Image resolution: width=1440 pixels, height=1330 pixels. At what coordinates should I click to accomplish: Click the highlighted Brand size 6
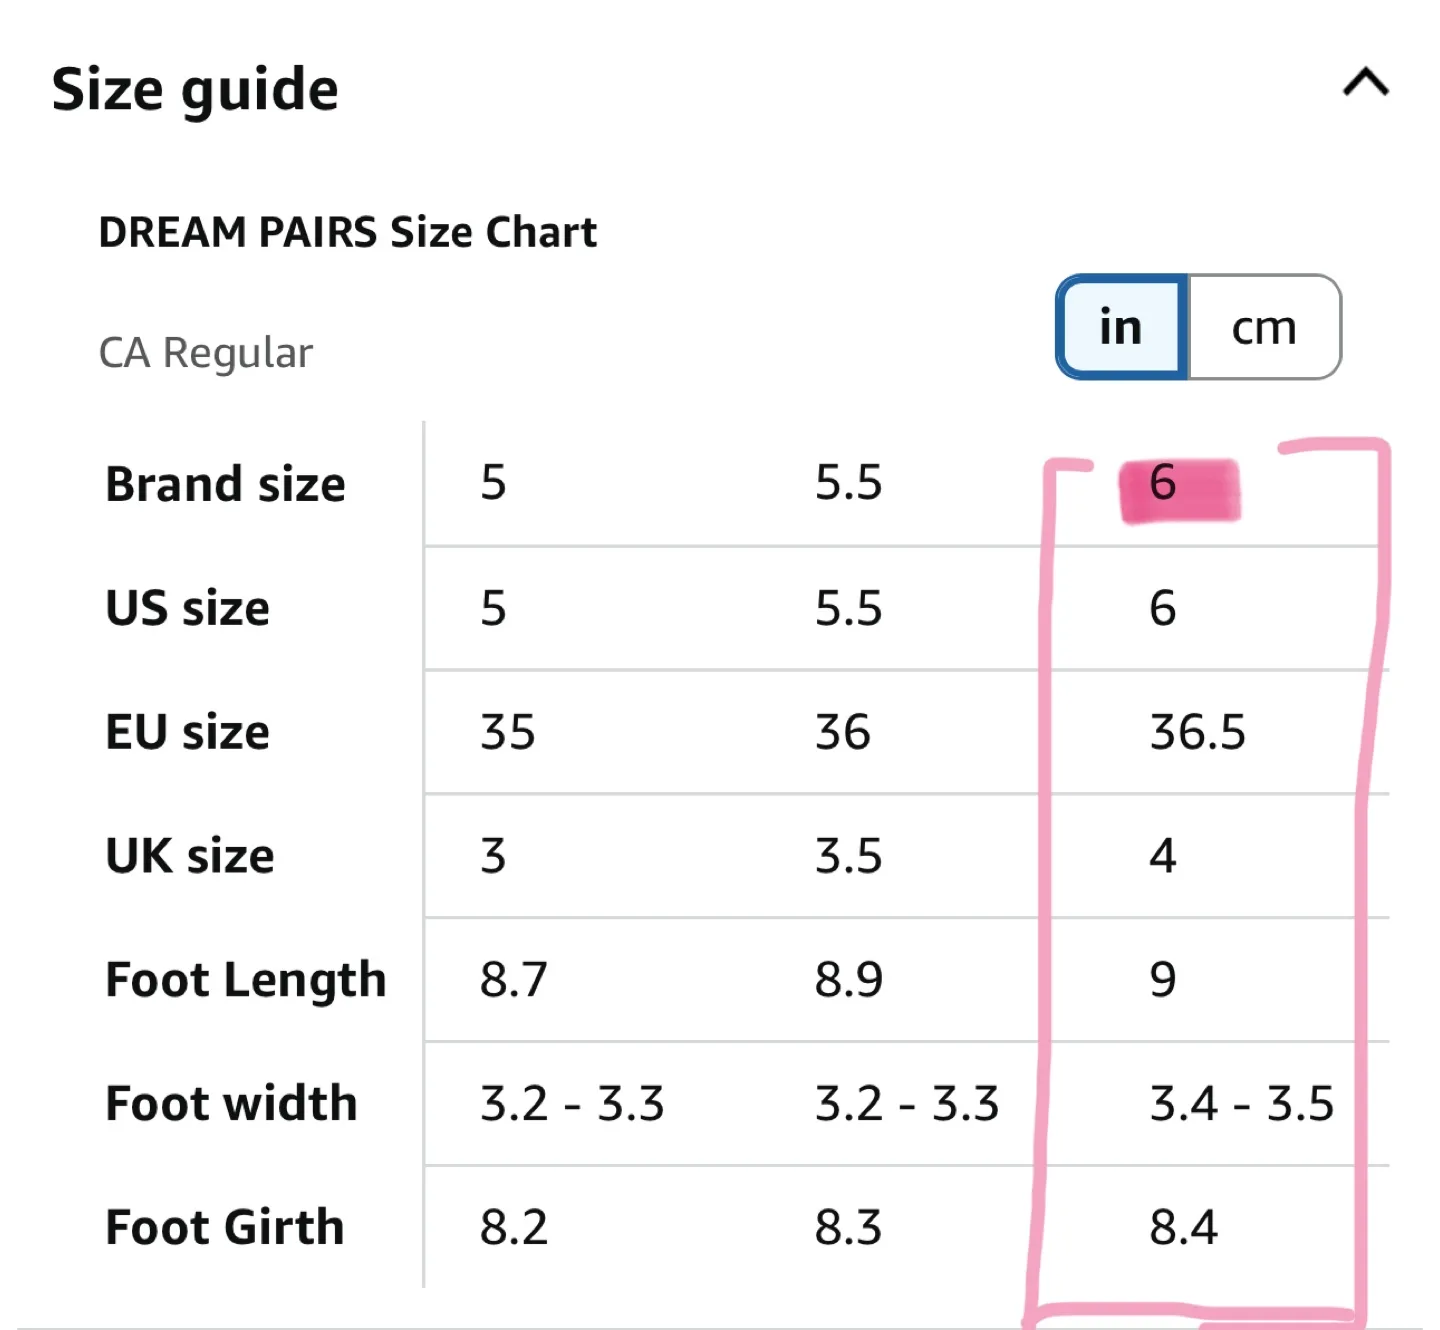1180,484
